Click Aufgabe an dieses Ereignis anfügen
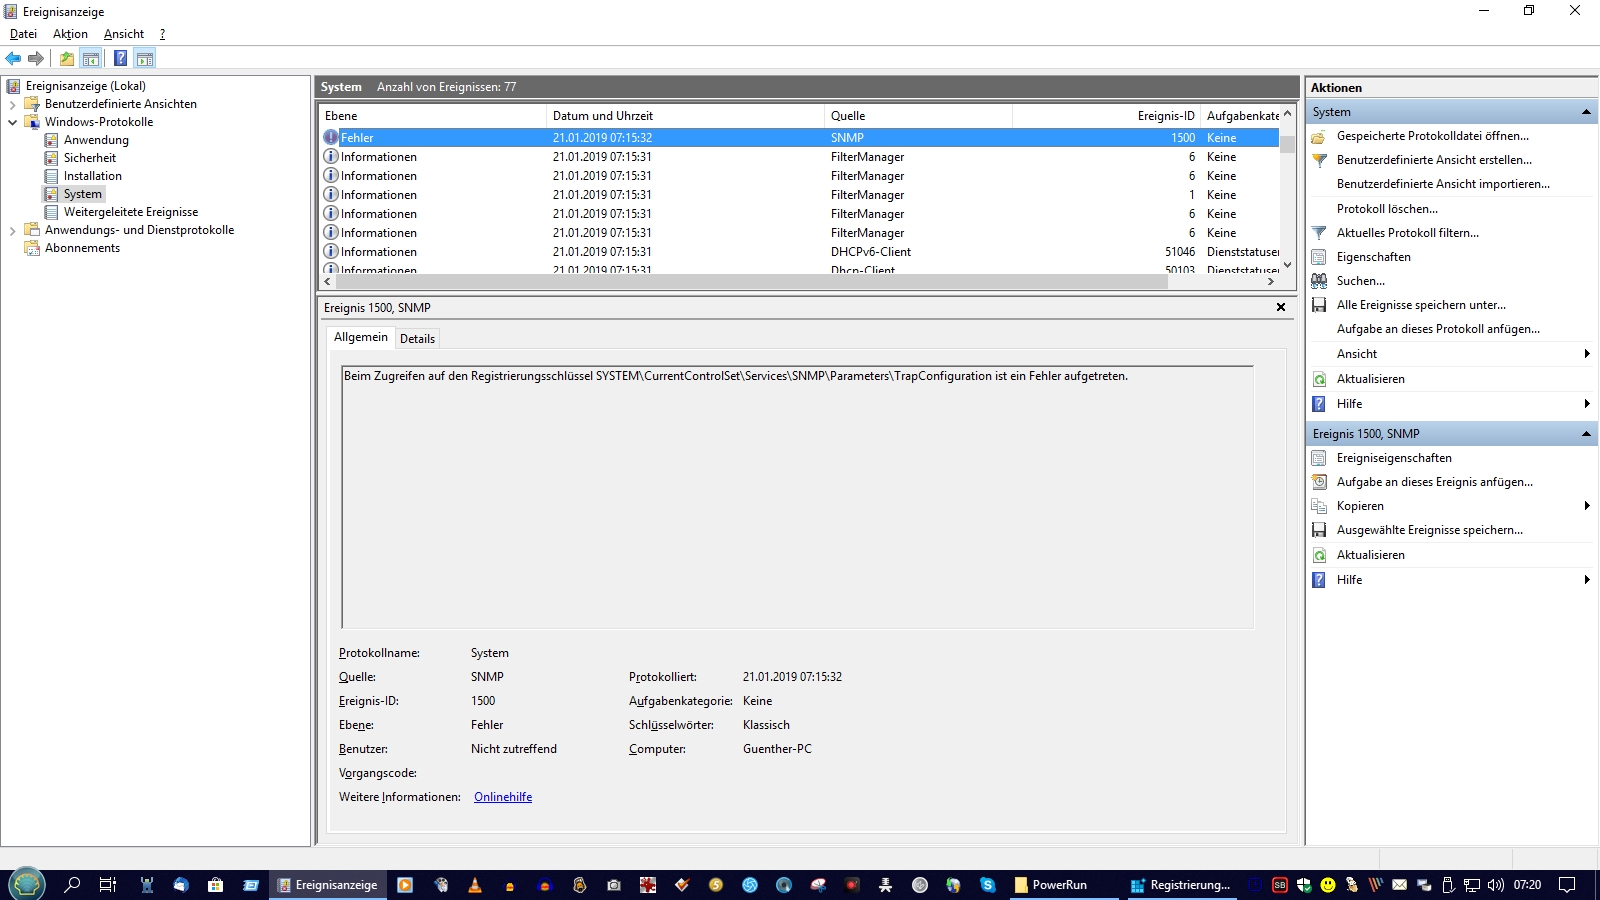The width and height of the screenshot is (1600, 900). click(1434, 482)
